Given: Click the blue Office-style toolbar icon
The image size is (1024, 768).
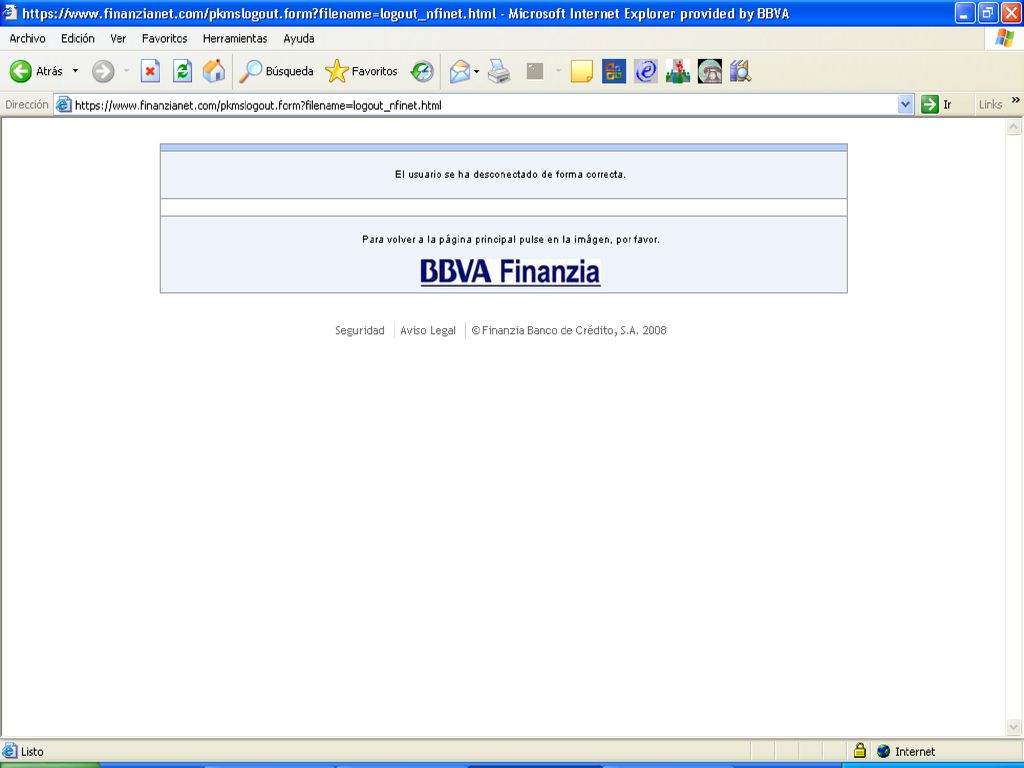Looking at the screenshot, I should coord(613,71).
